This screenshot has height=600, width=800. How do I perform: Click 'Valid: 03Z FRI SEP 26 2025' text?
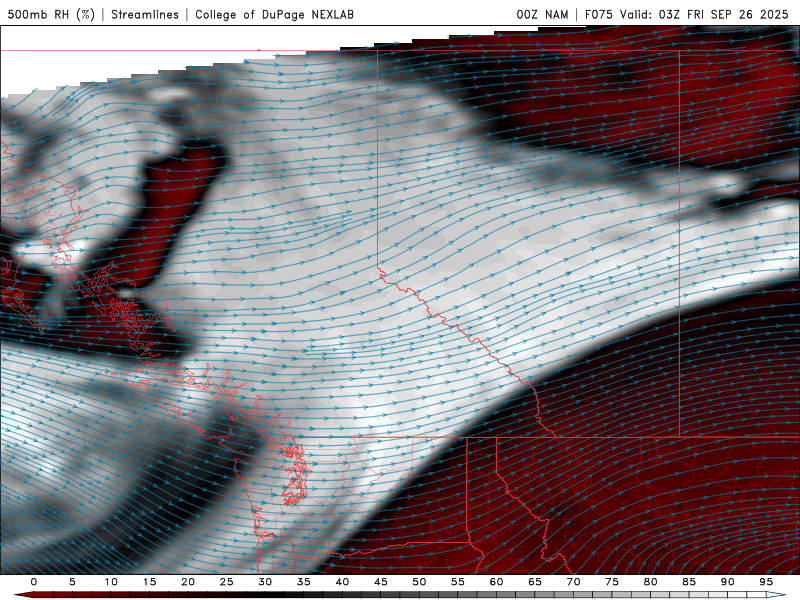[x=704, y=15]
